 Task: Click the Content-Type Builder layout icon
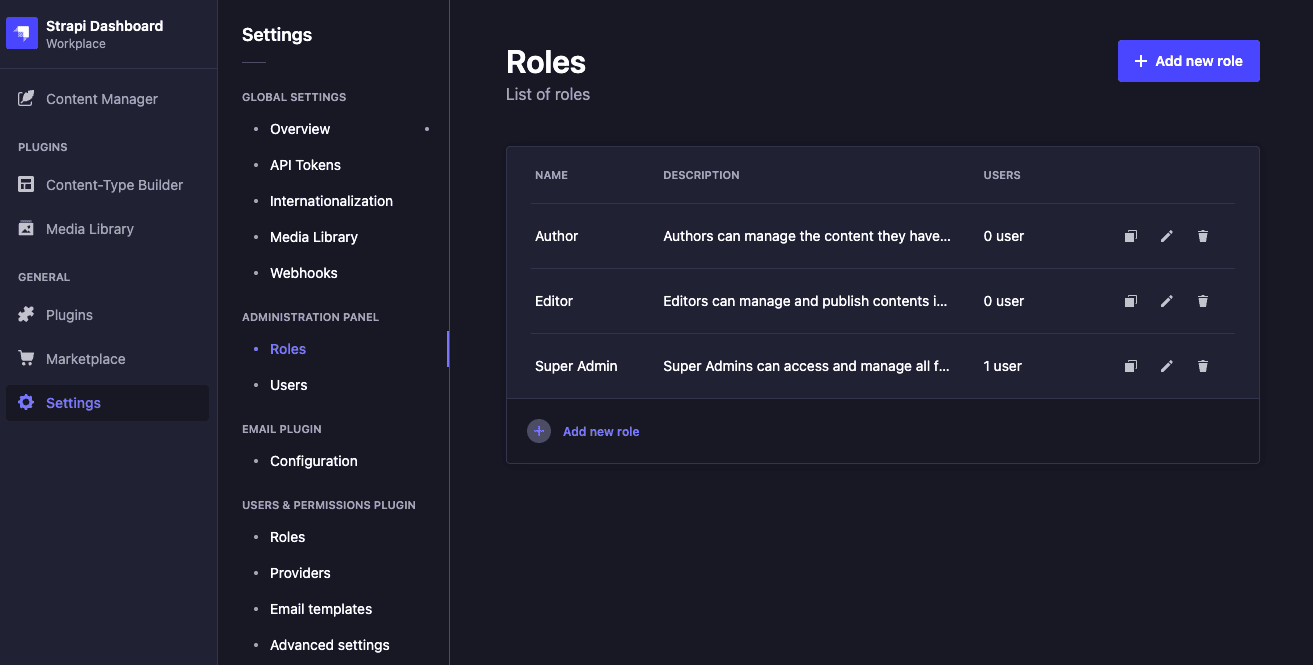(x=26, y=185)
